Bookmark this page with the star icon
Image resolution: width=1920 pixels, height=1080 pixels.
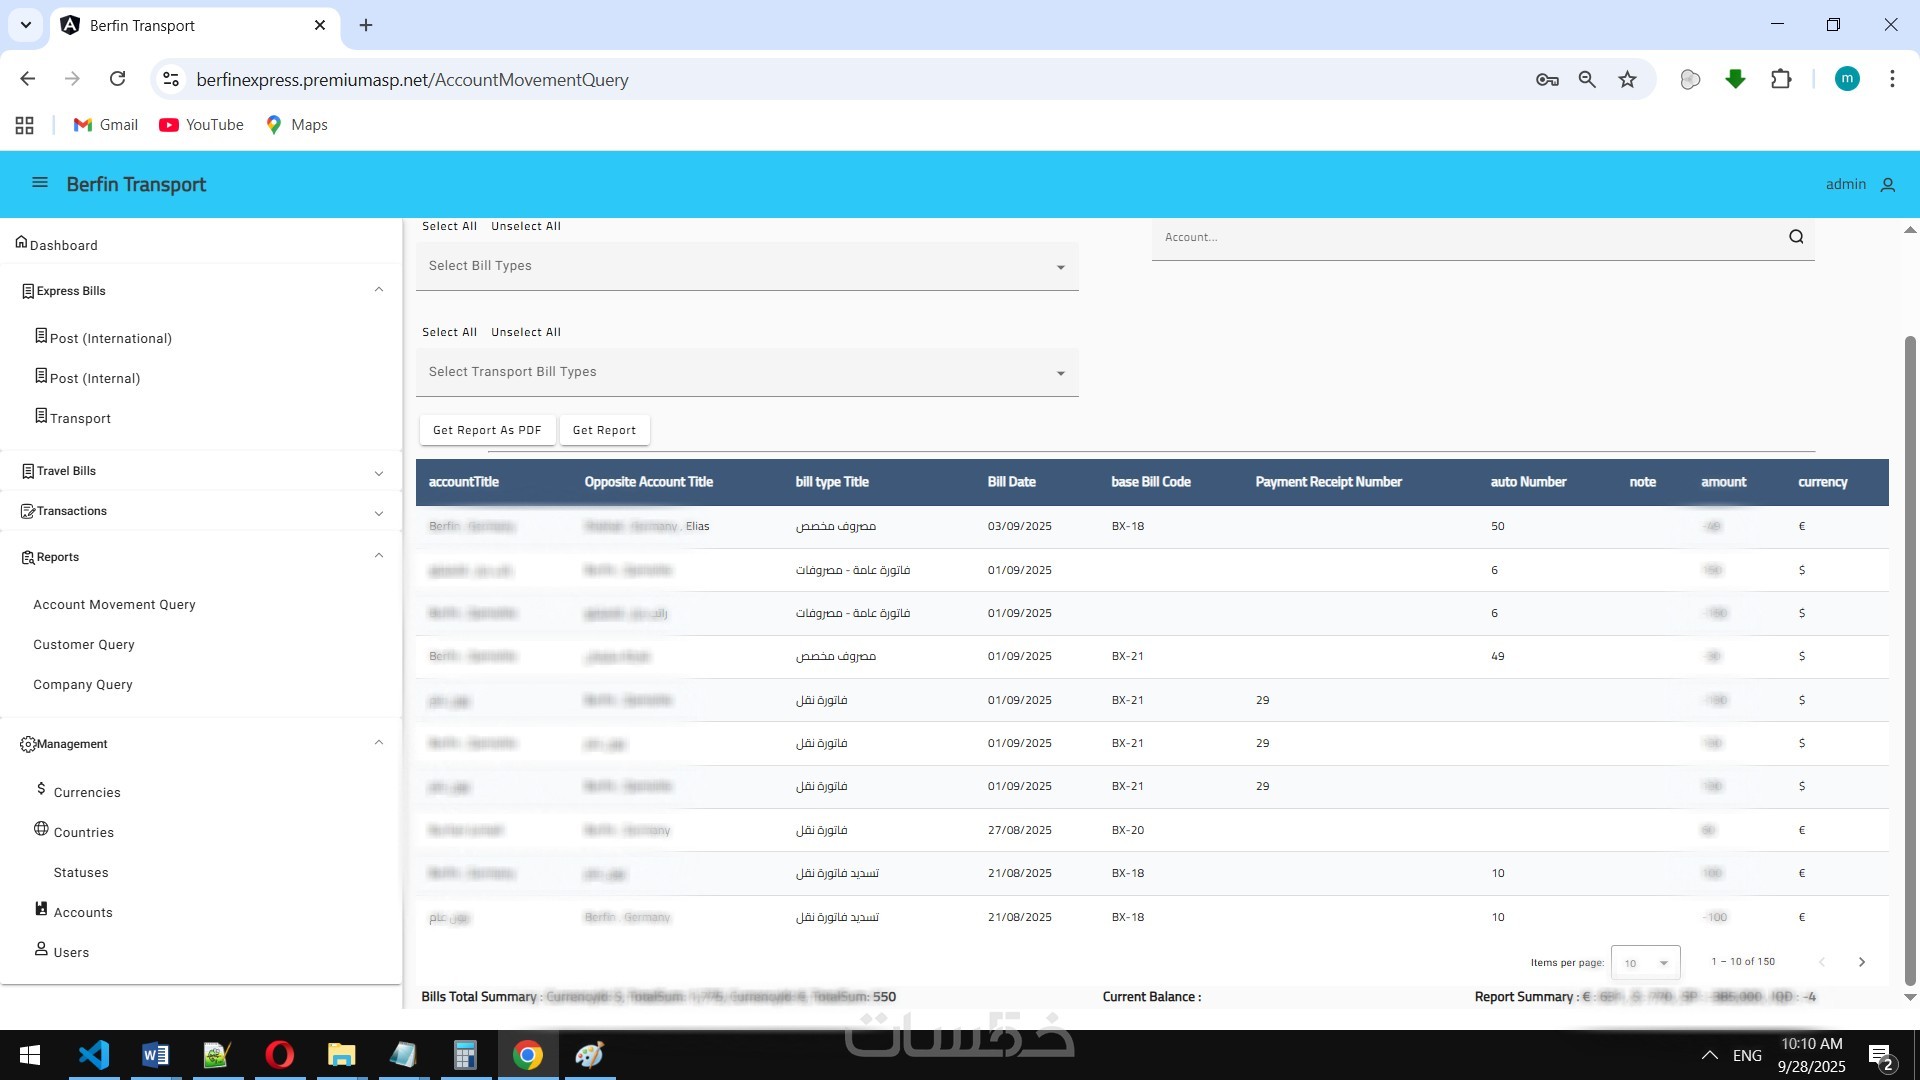point(1628,80)
